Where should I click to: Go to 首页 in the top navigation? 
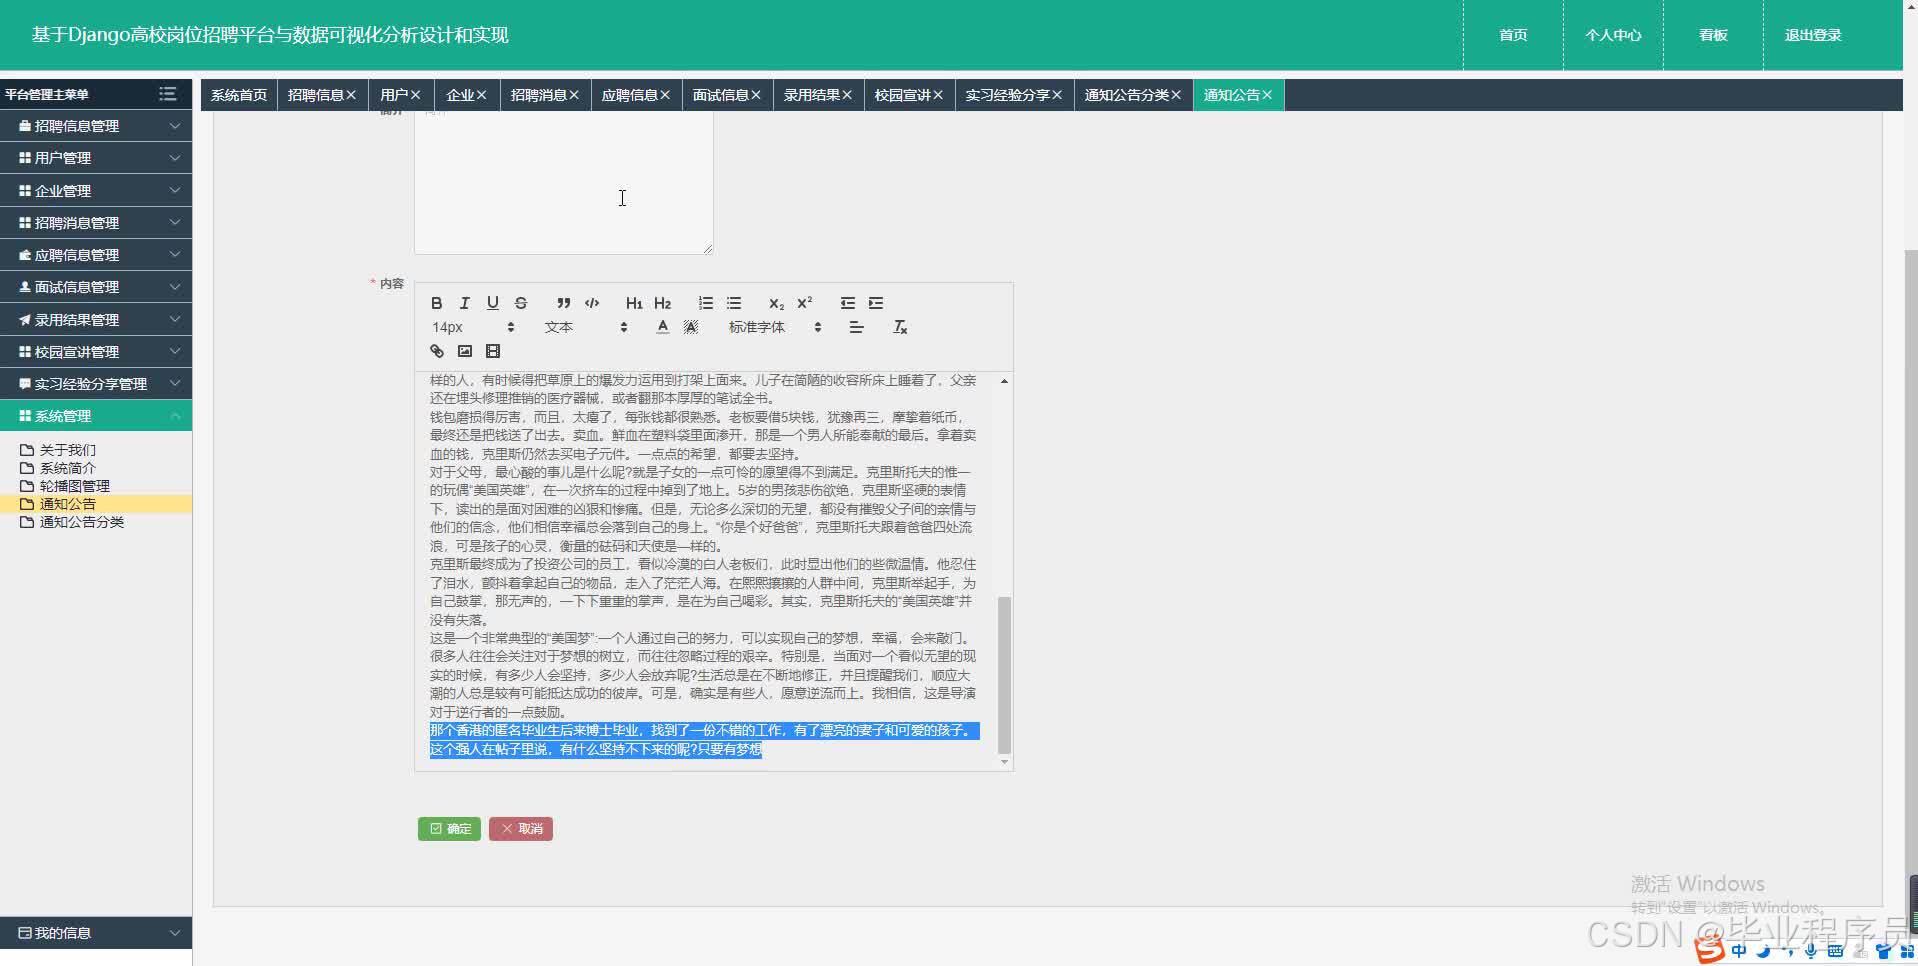1513,35
